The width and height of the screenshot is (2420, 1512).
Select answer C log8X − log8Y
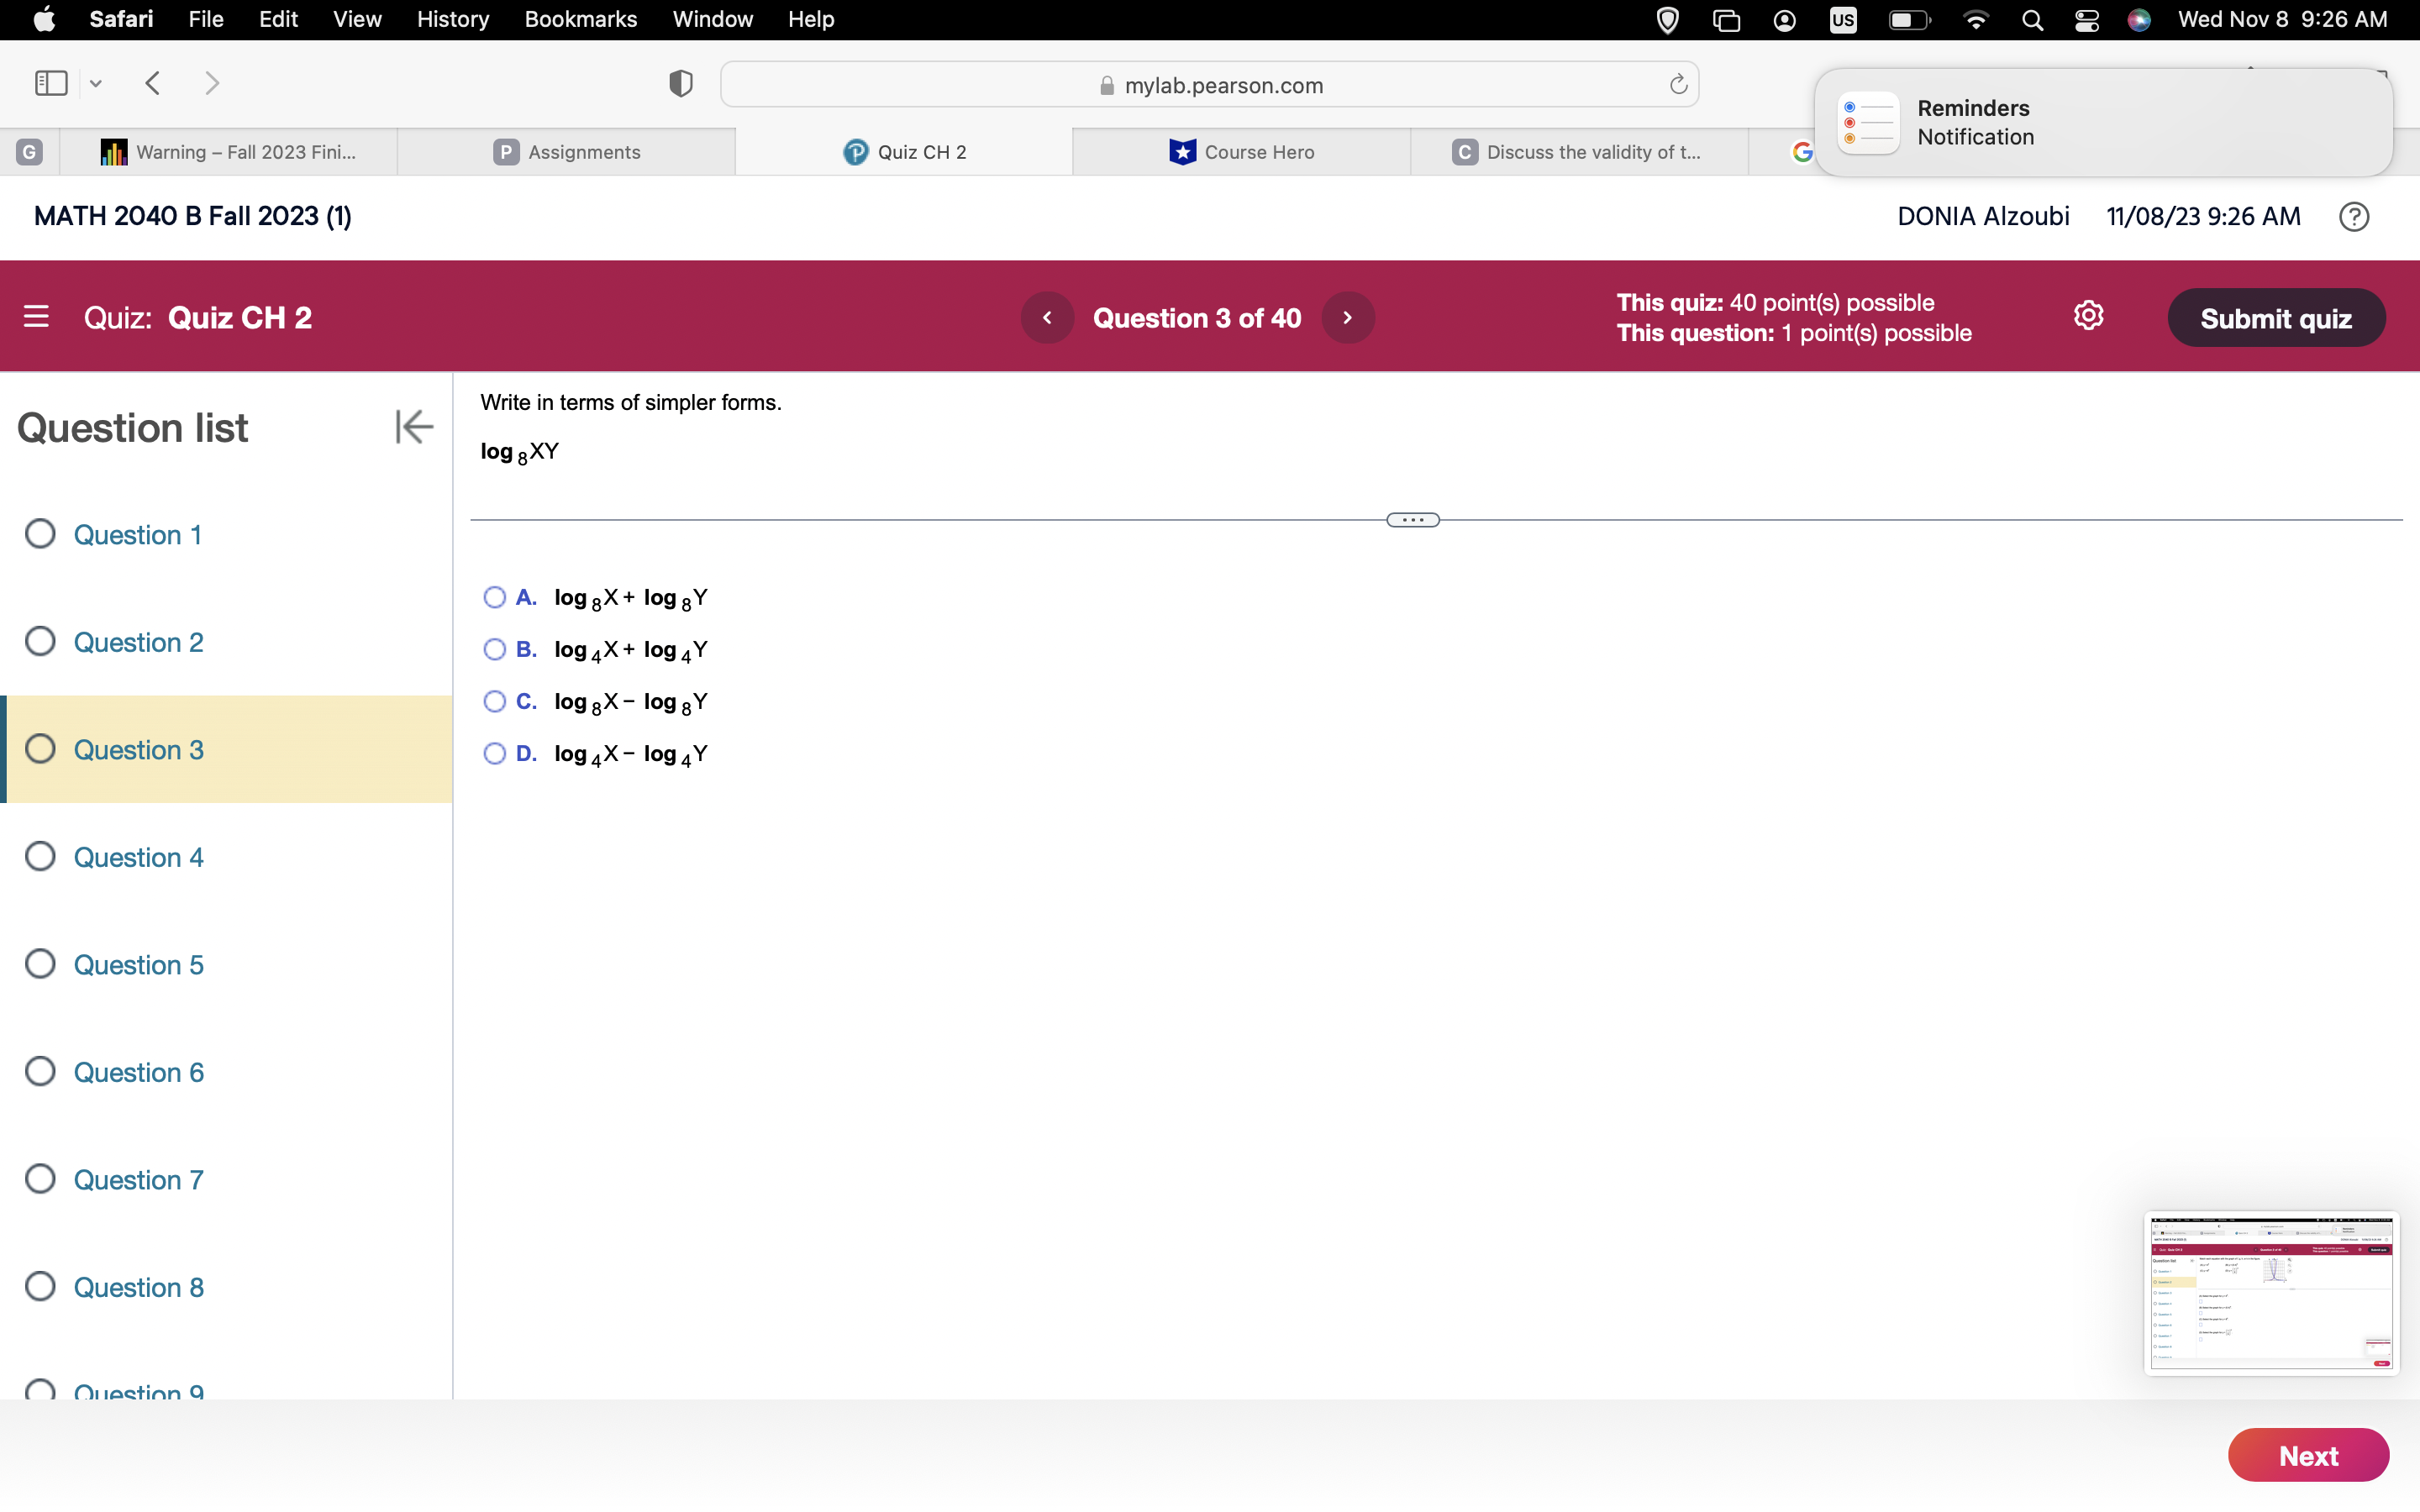[x=495, y=702]
